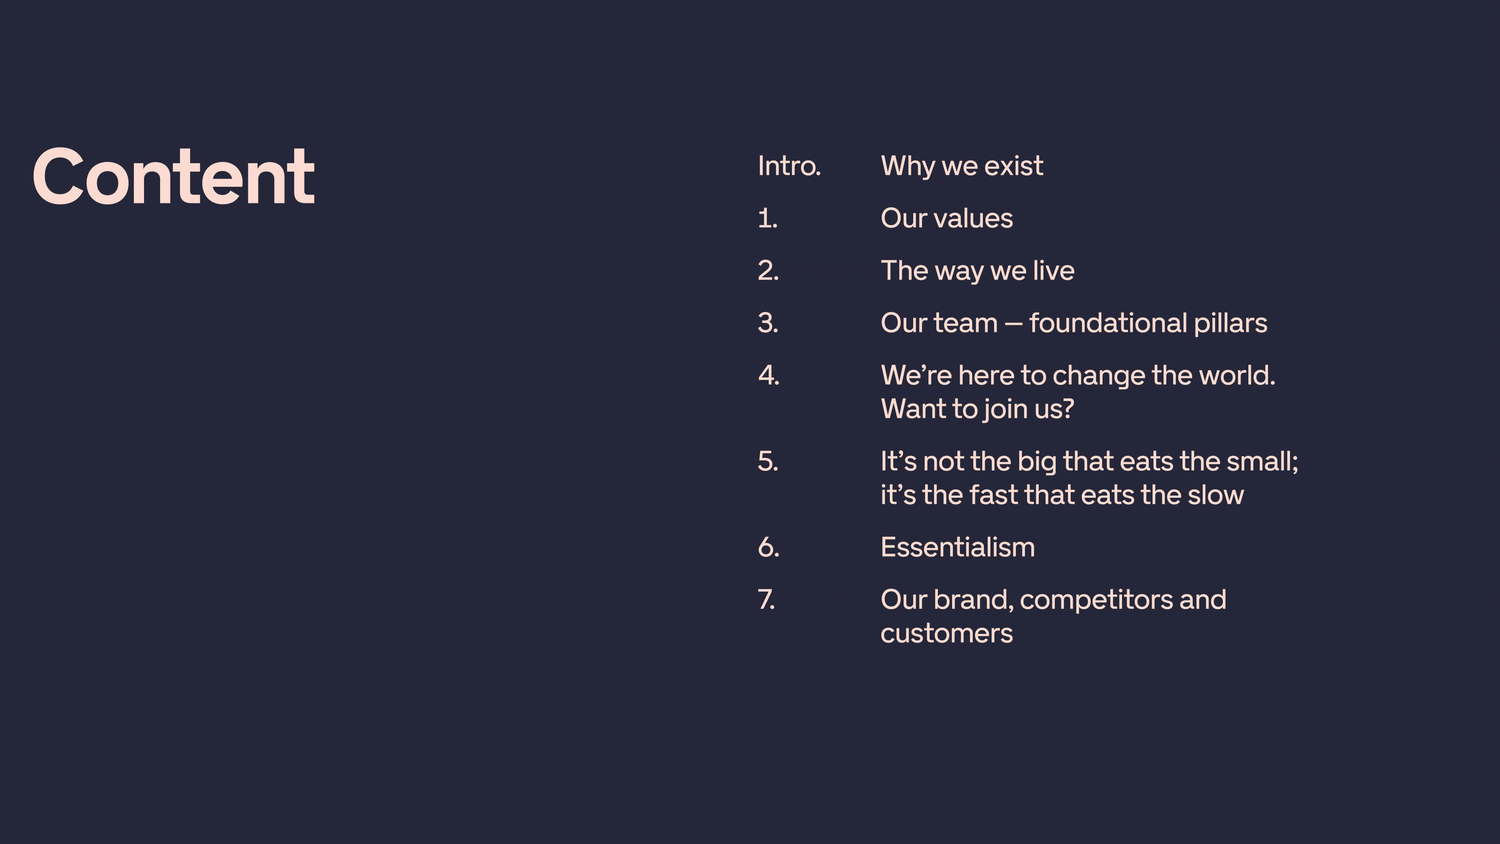Viewport: 1500px width, 844px height.
Task: Click the number 6. marker
Action: click(768, 547)
